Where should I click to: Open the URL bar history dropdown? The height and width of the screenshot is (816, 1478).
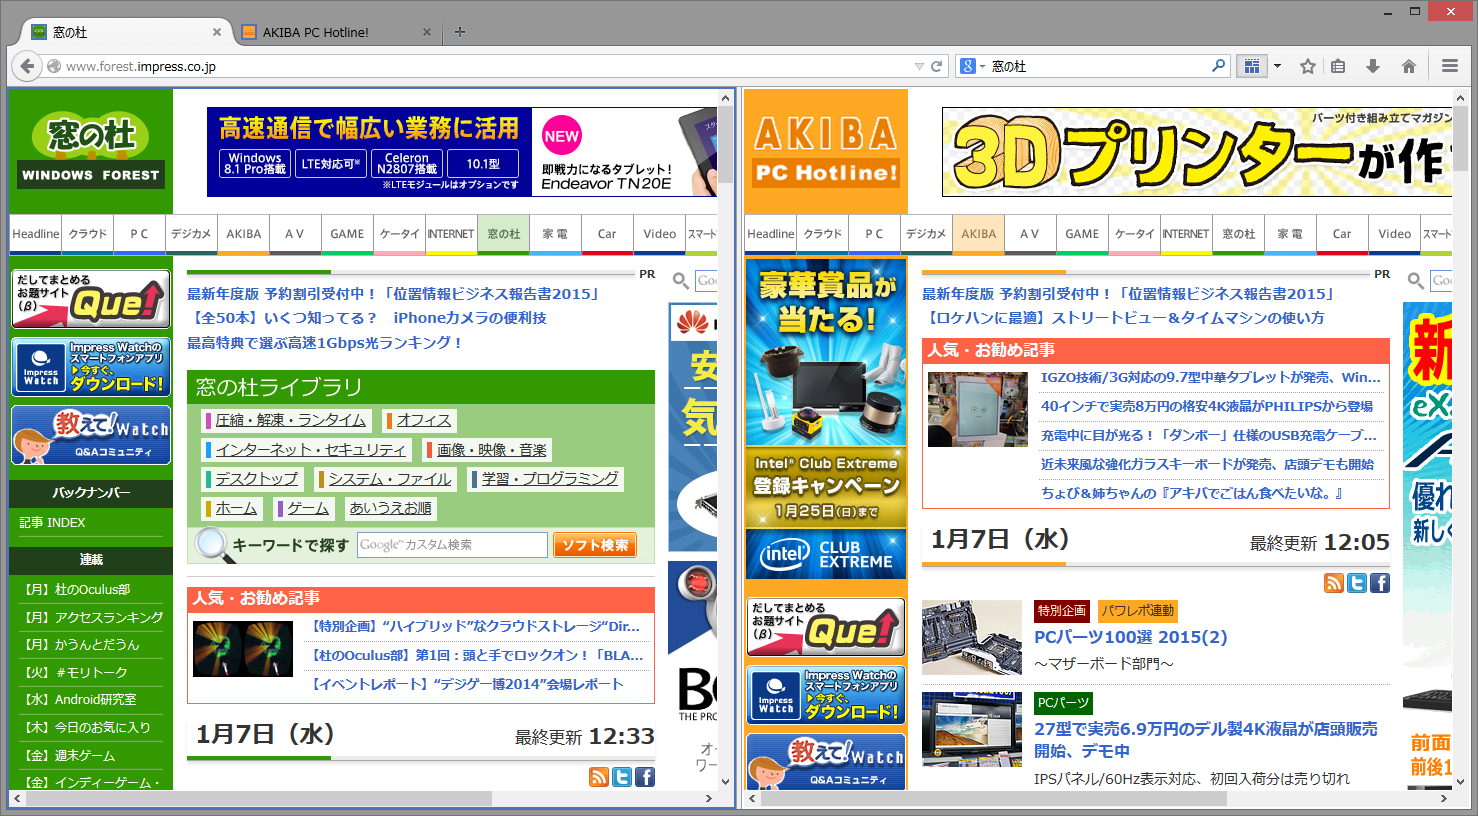[919, 66]
